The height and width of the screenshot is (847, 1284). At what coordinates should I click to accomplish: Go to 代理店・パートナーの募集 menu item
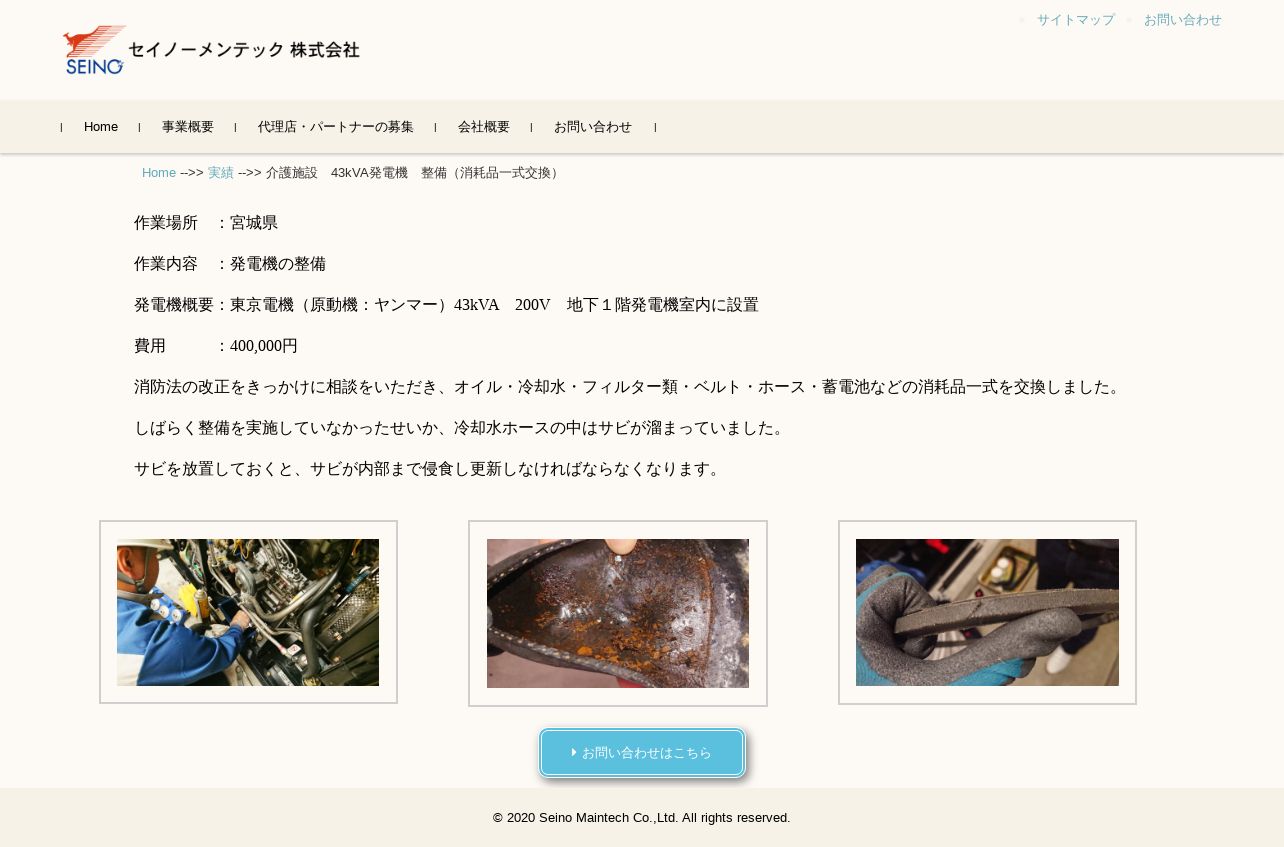336,127
